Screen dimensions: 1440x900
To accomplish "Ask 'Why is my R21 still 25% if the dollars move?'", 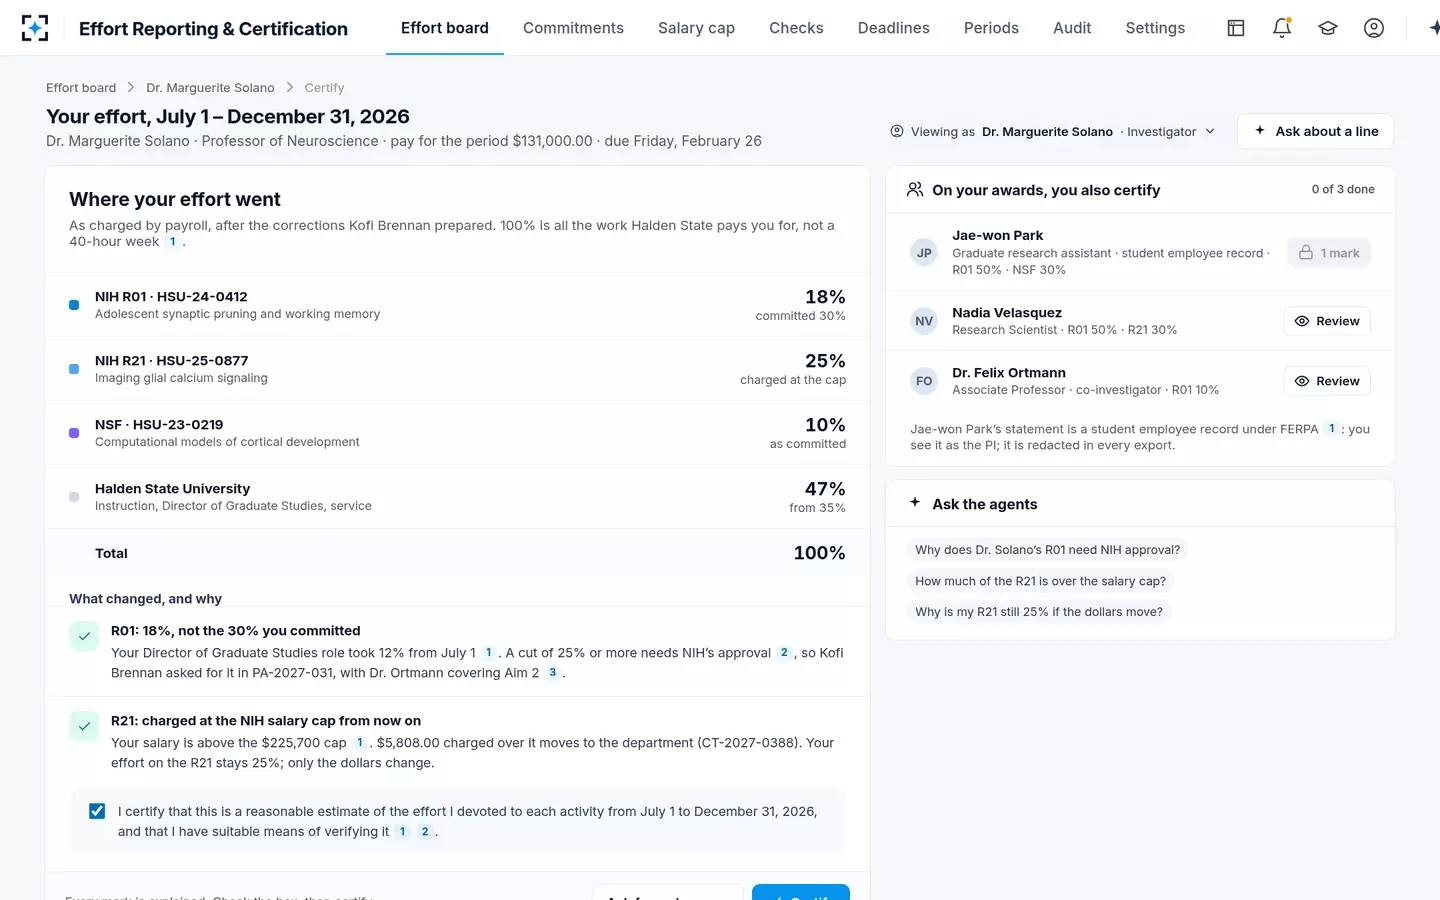I will (1039, 612).
